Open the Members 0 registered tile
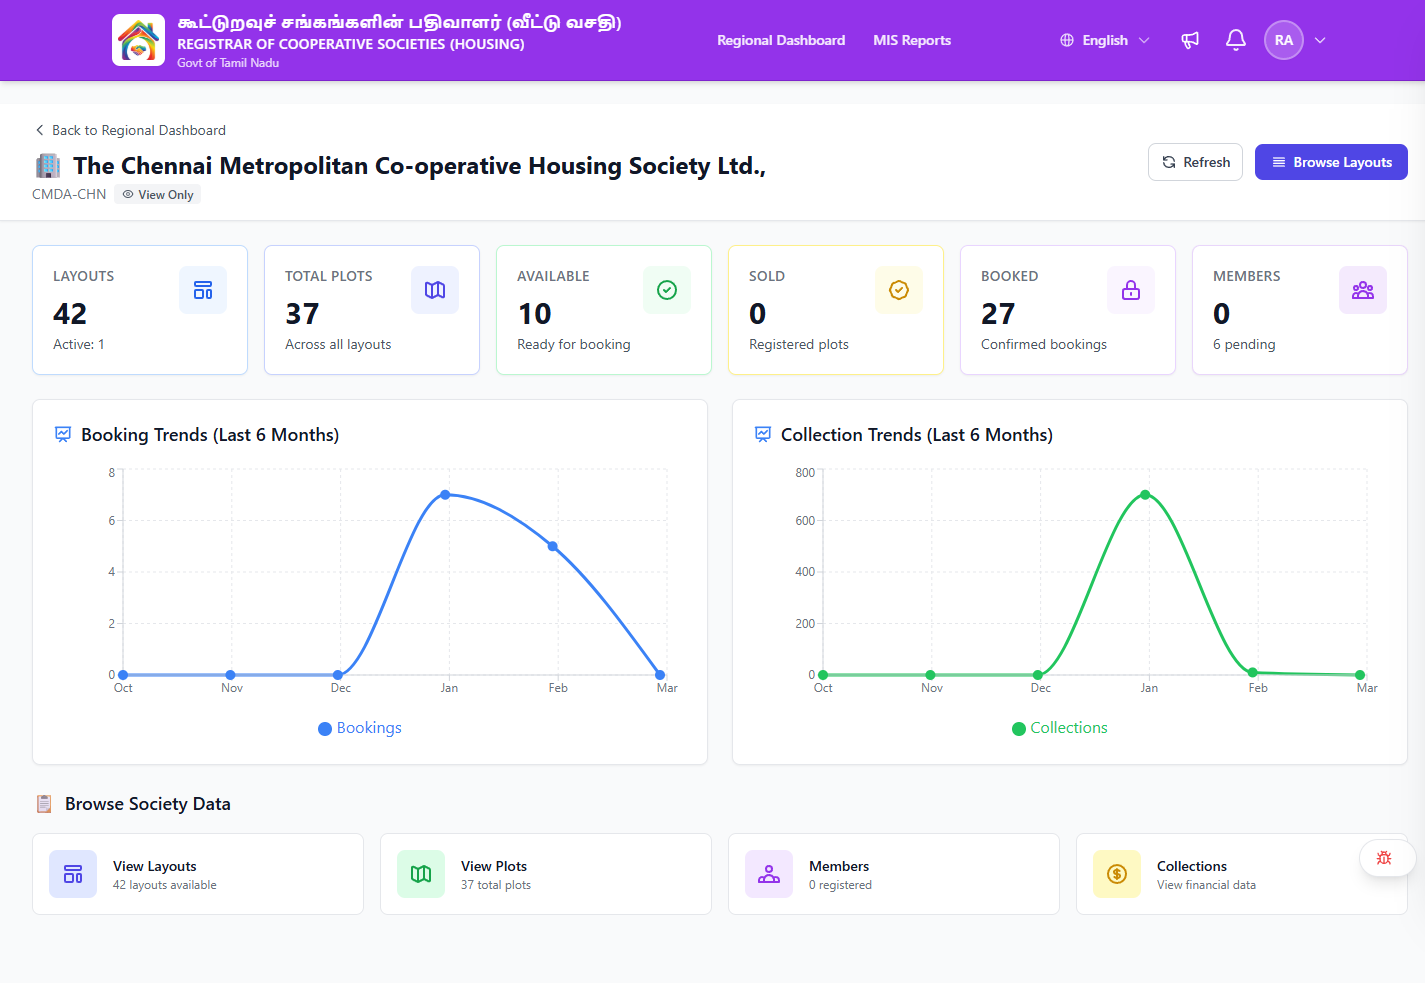The image size is (1425, 983). click(894, 874)
